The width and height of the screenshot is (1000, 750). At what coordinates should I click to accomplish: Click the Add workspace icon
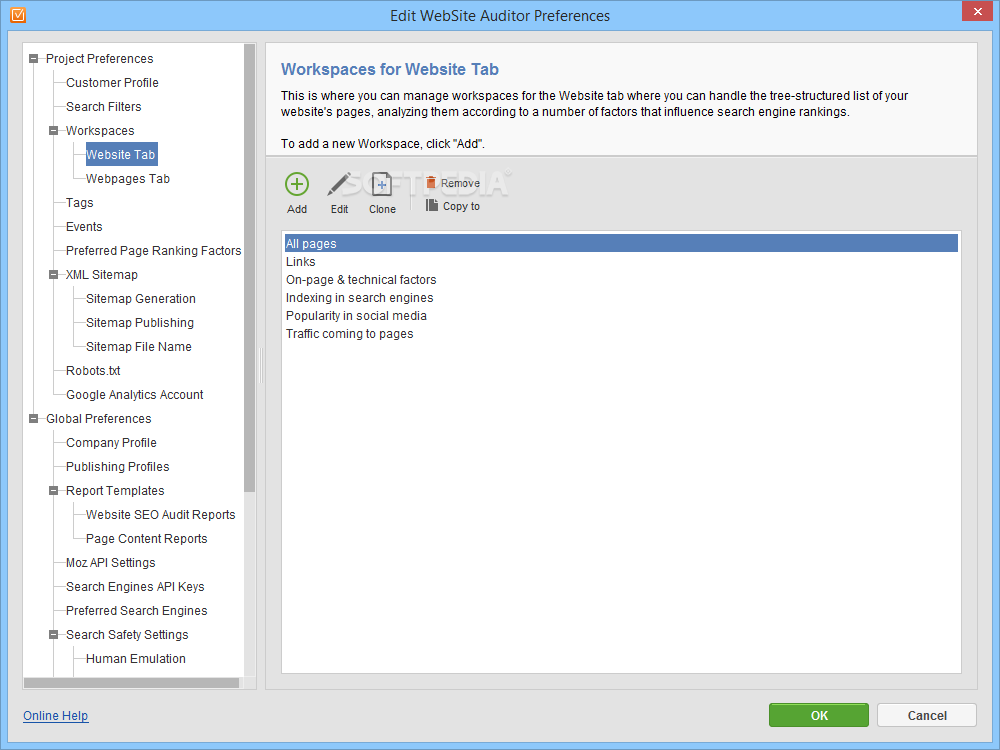pos(297,184)
